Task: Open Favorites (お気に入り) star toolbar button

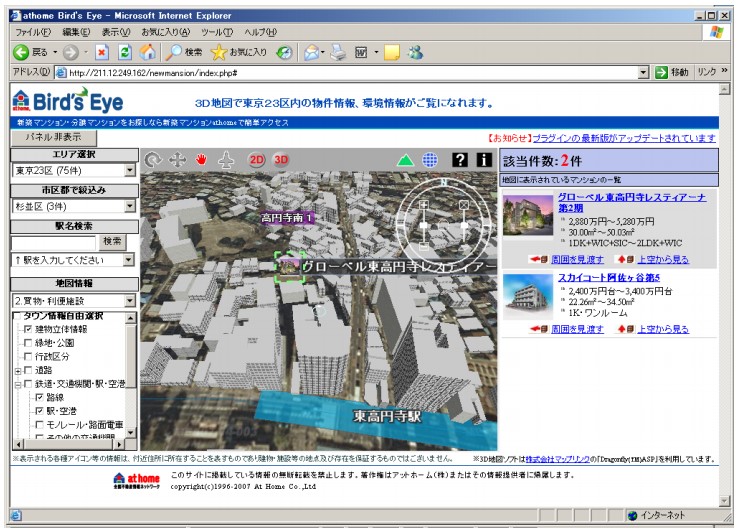Action: [x=238, y=52]
